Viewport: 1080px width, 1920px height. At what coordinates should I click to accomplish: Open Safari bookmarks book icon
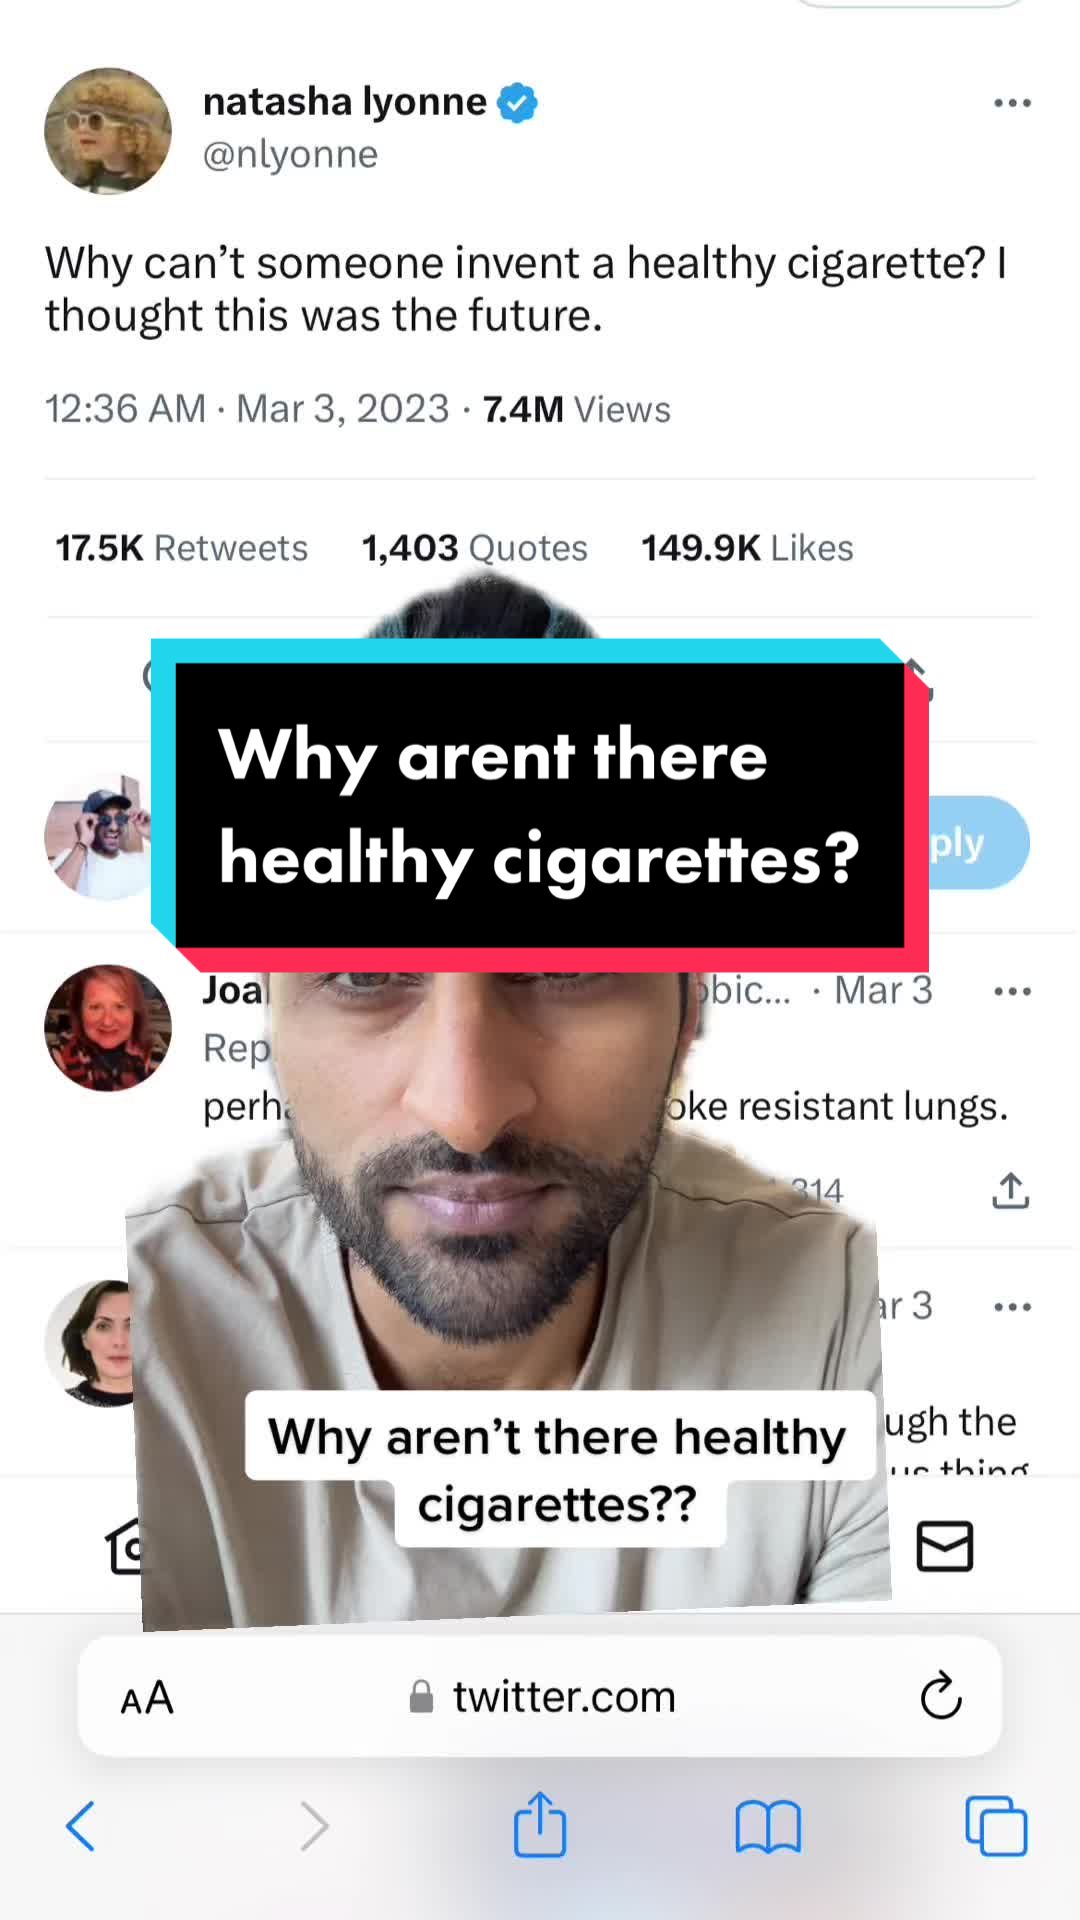(x=768, y=1827)
